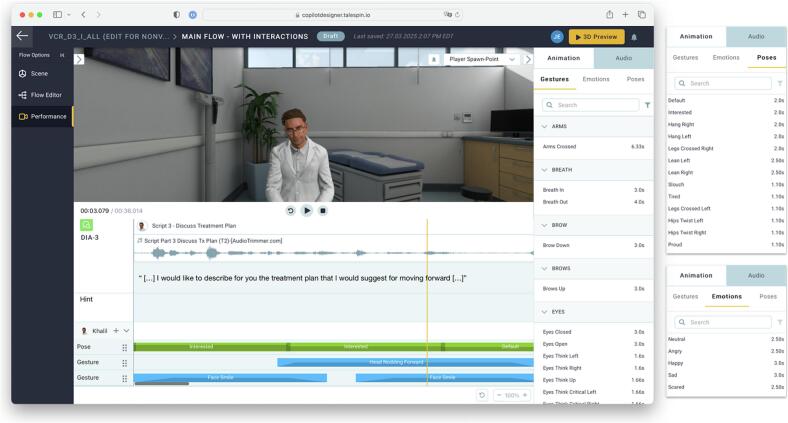This screenshot has height=423, width=788.
Task: Collapse the ARMS gesture group
Action: (544, 127)
